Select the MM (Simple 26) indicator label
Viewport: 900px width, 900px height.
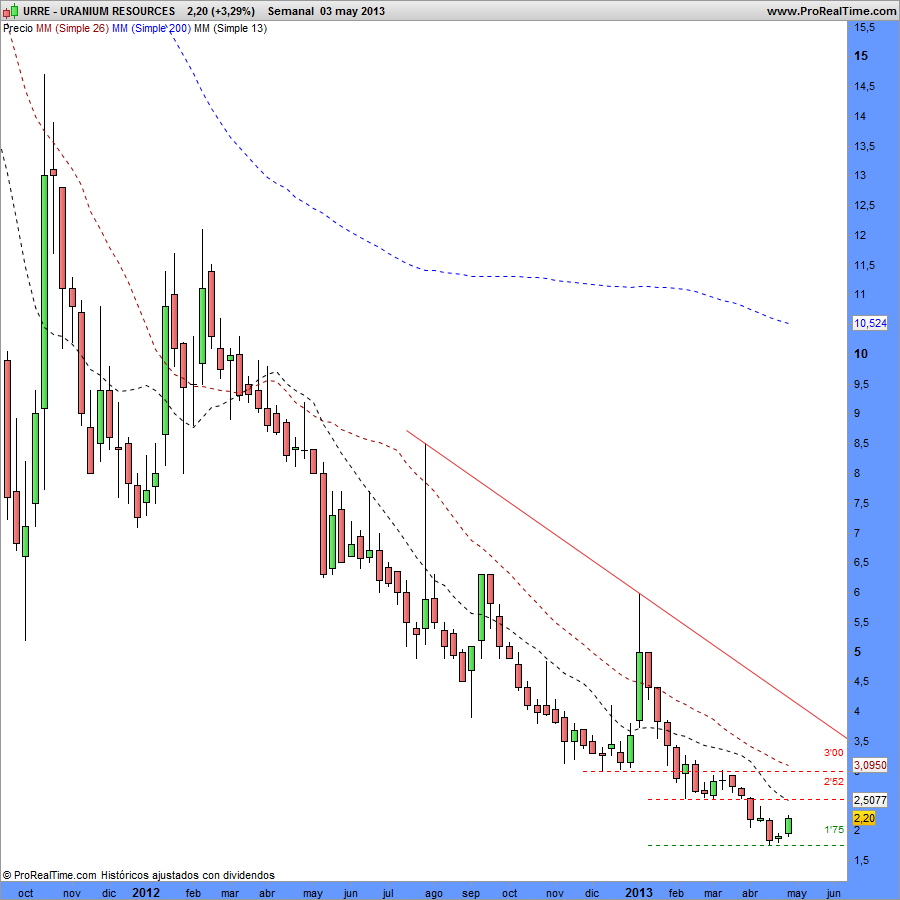(72, 28)
